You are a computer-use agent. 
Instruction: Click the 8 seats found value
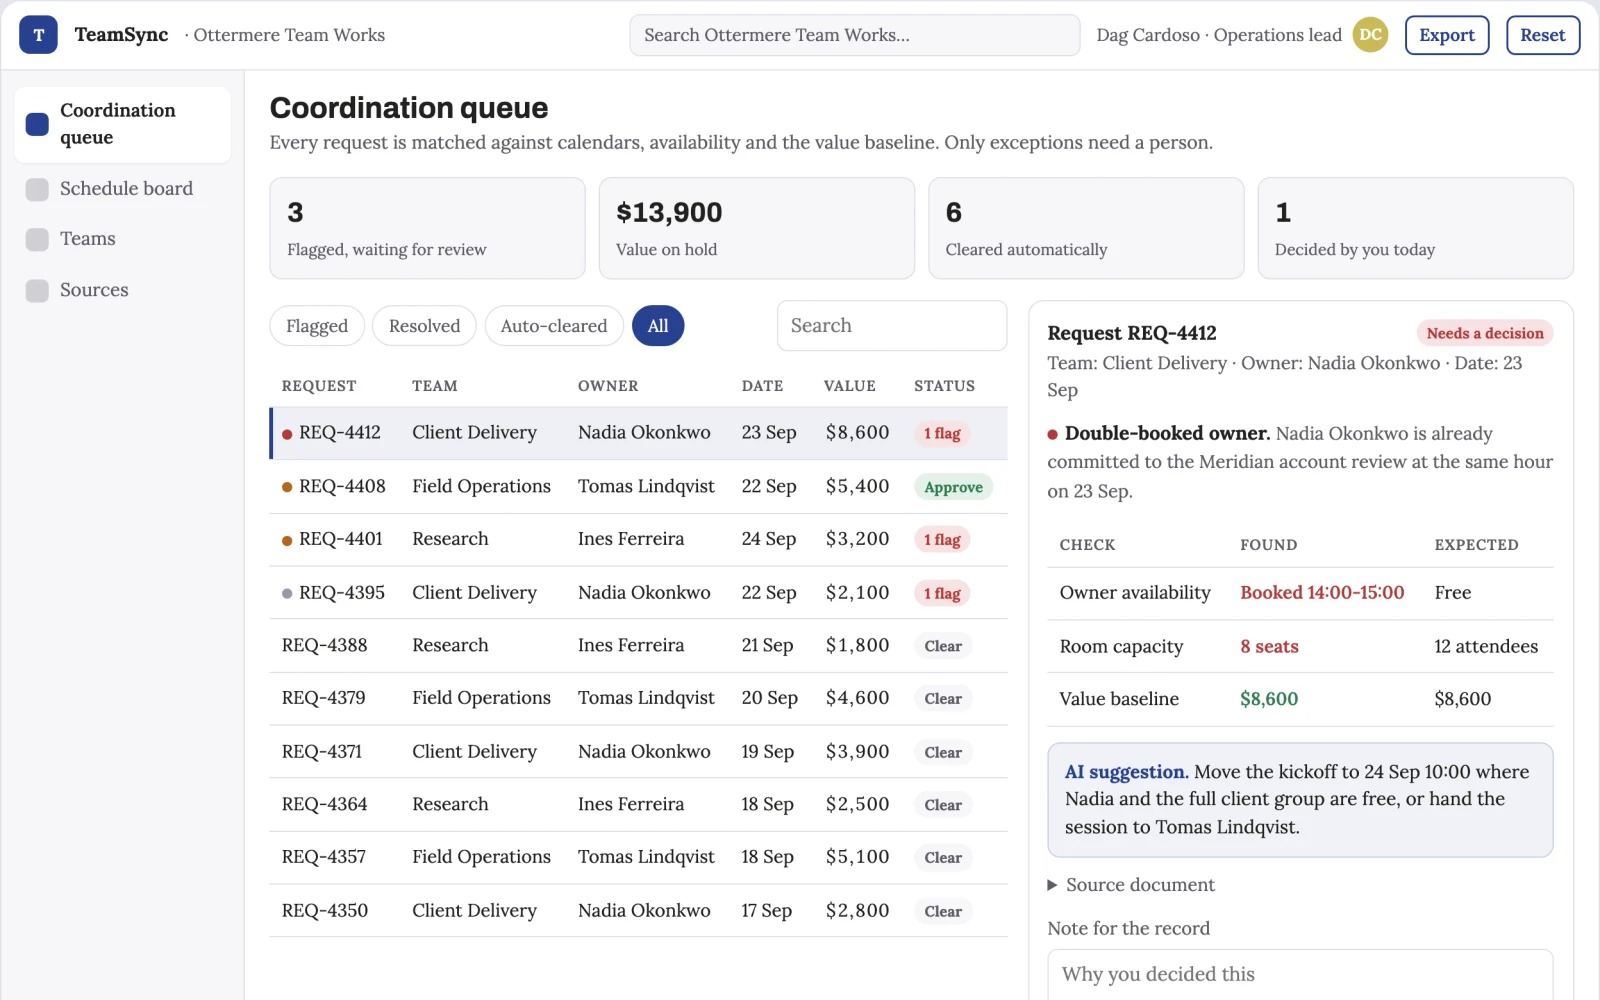click(1269, 647)
